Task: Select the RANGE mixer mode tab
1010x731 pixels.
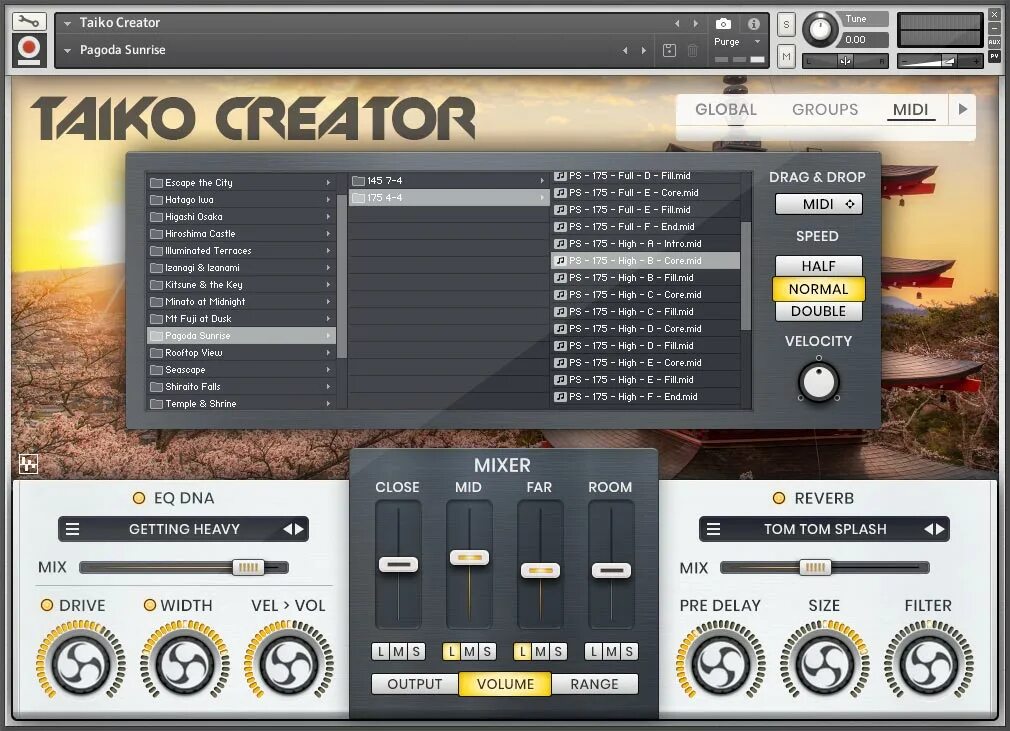Action: pos(595,684)
